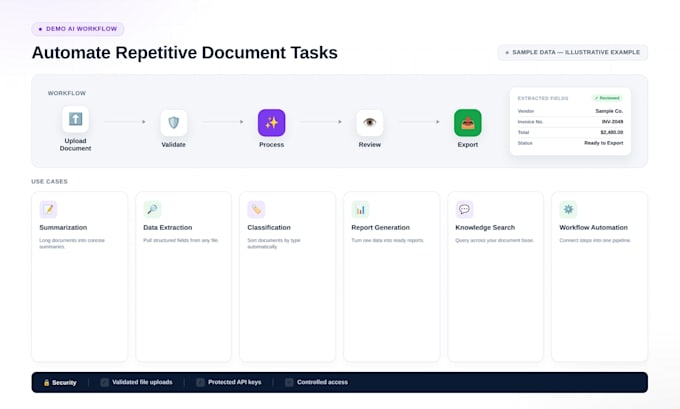Image resolution: width=680 pixels, height=409 pixels.
Task: Select the Classification tag icon
Action: tap(256, 209)
